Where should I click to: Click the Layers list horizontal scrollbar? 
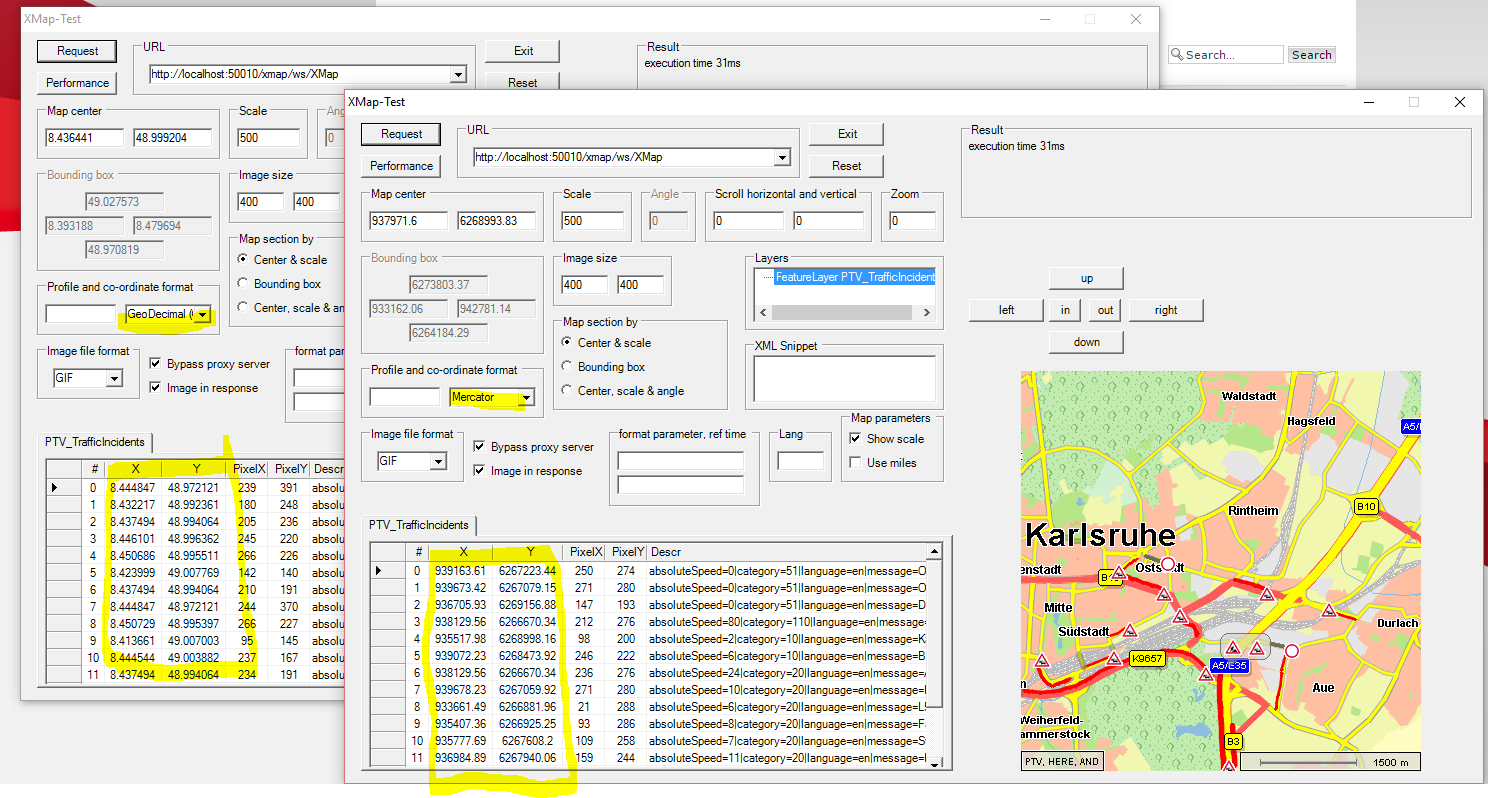click(843, 313)
